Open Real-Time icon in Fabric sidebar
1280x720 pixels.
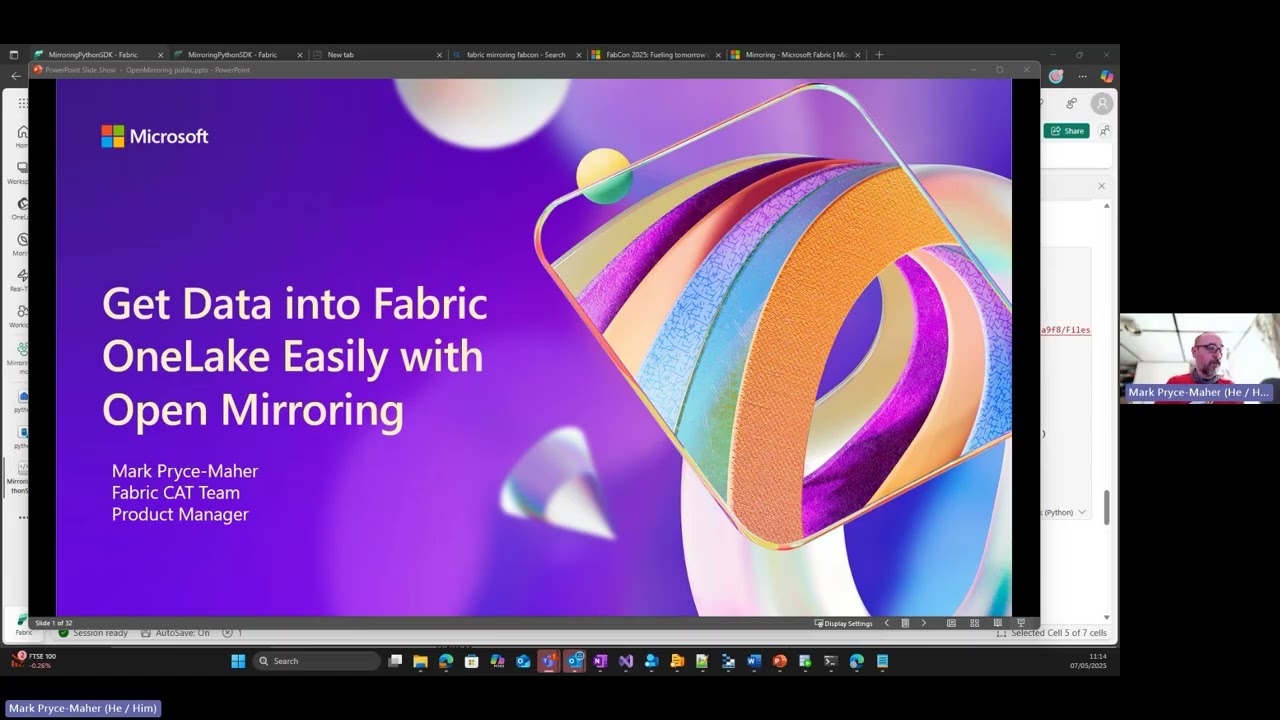pyautogui.click(x=22, y=280)
